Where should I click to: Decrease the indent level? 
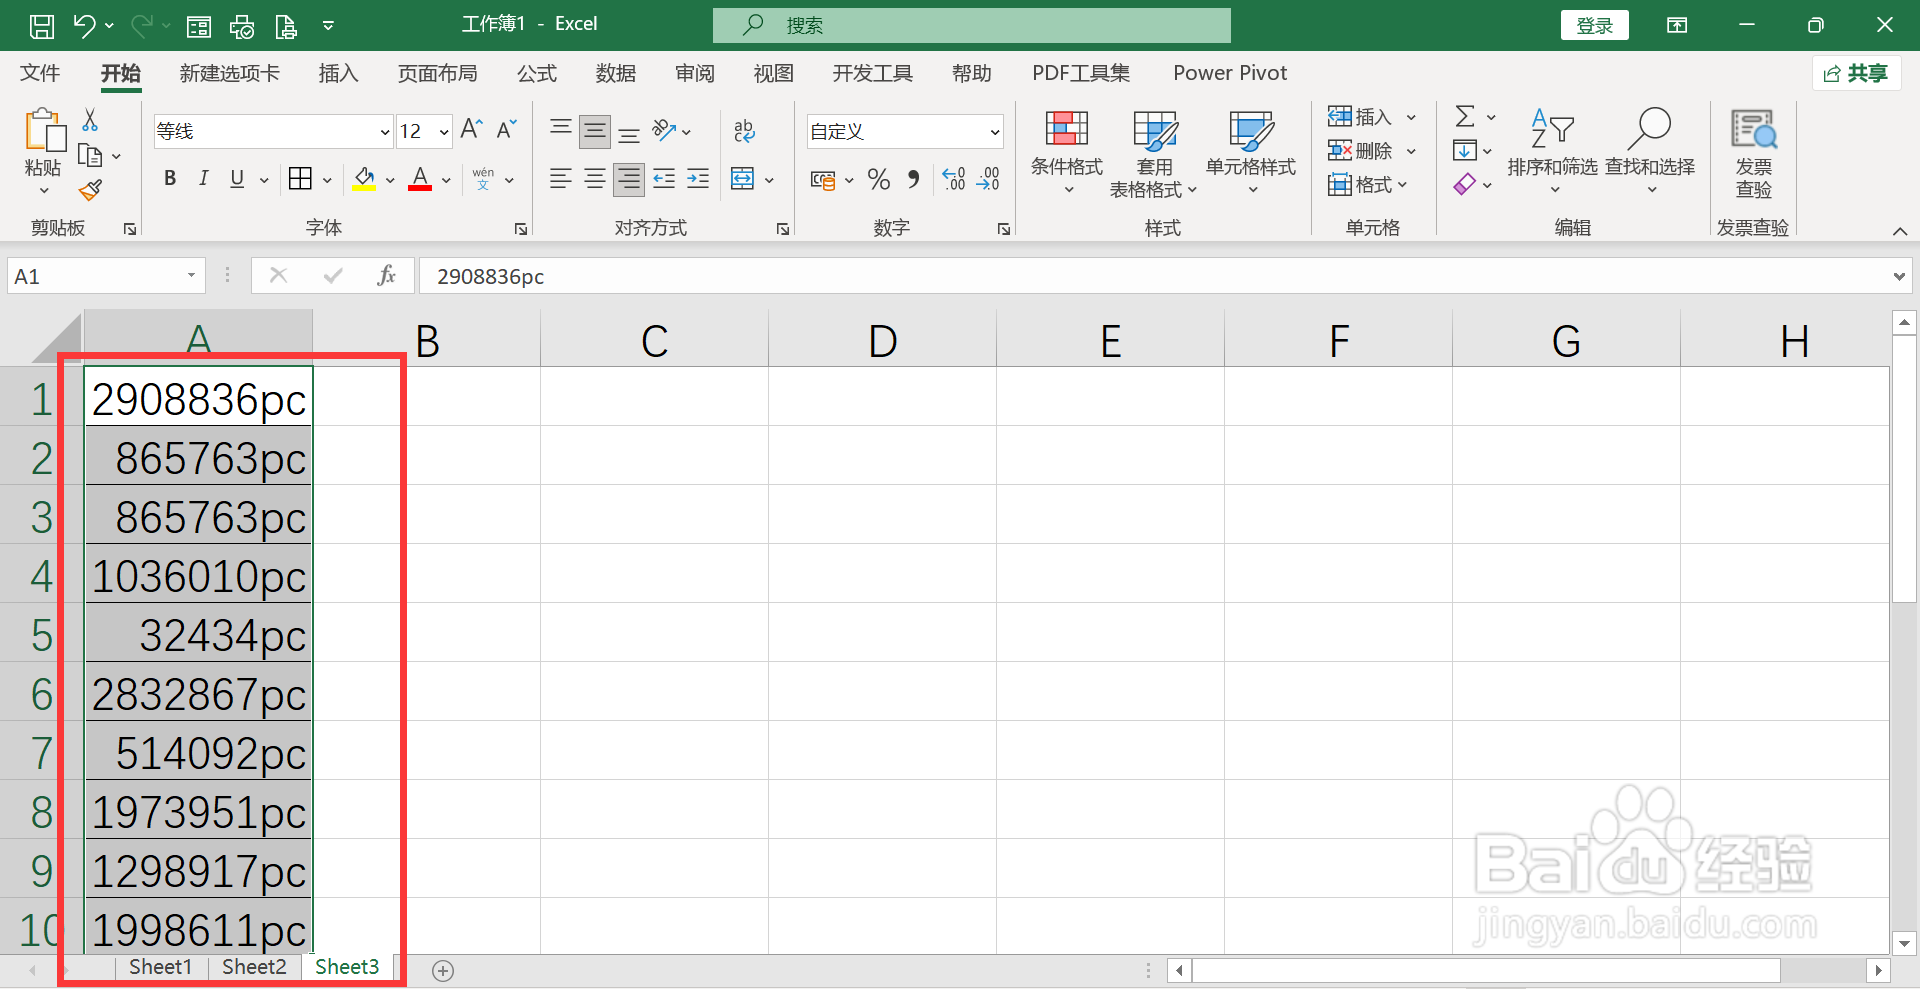pos(664,179)
